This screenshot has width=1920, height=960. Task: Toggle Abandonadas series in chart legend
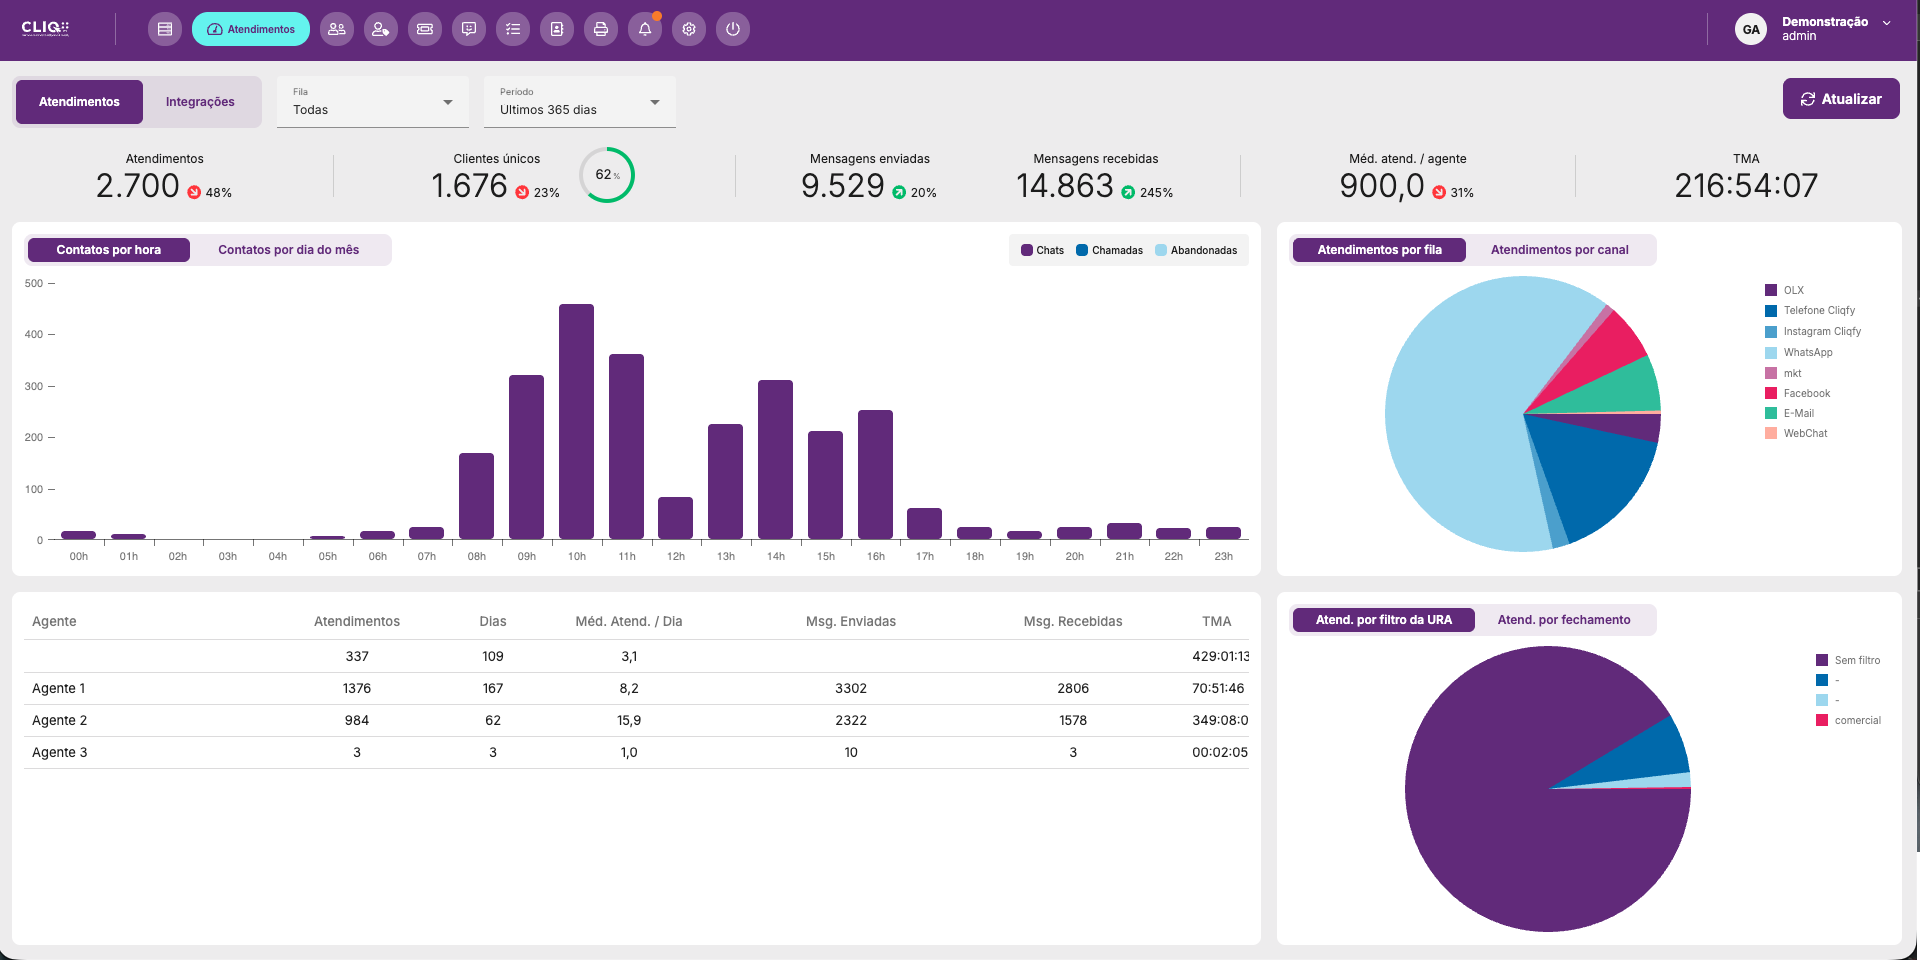pos(1196,250)
